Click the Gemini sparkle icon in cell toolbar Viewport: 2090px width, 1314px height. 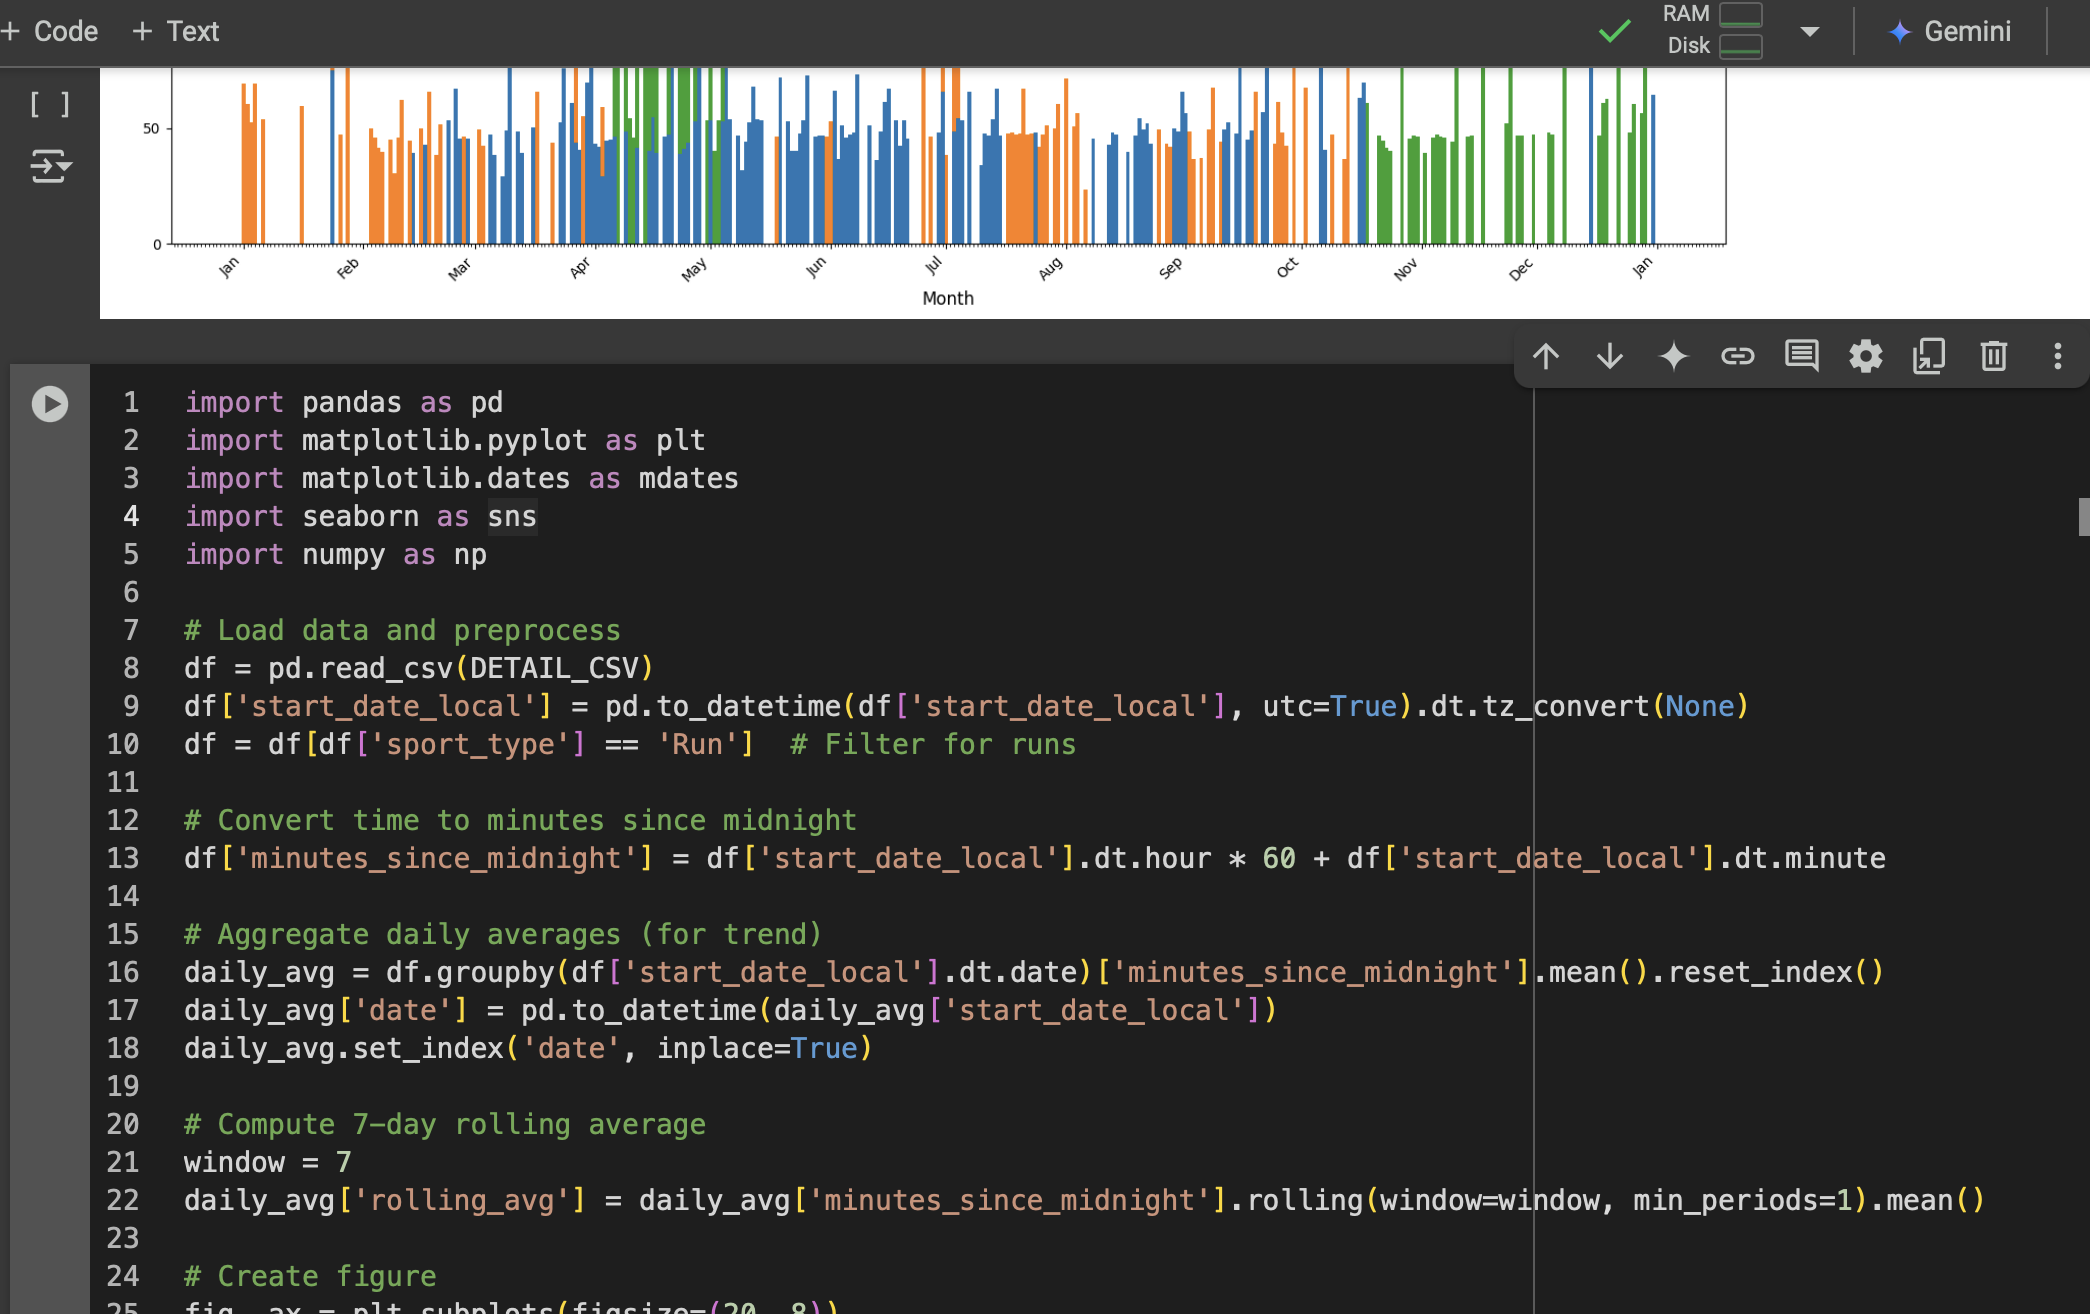pos(1674,356)
